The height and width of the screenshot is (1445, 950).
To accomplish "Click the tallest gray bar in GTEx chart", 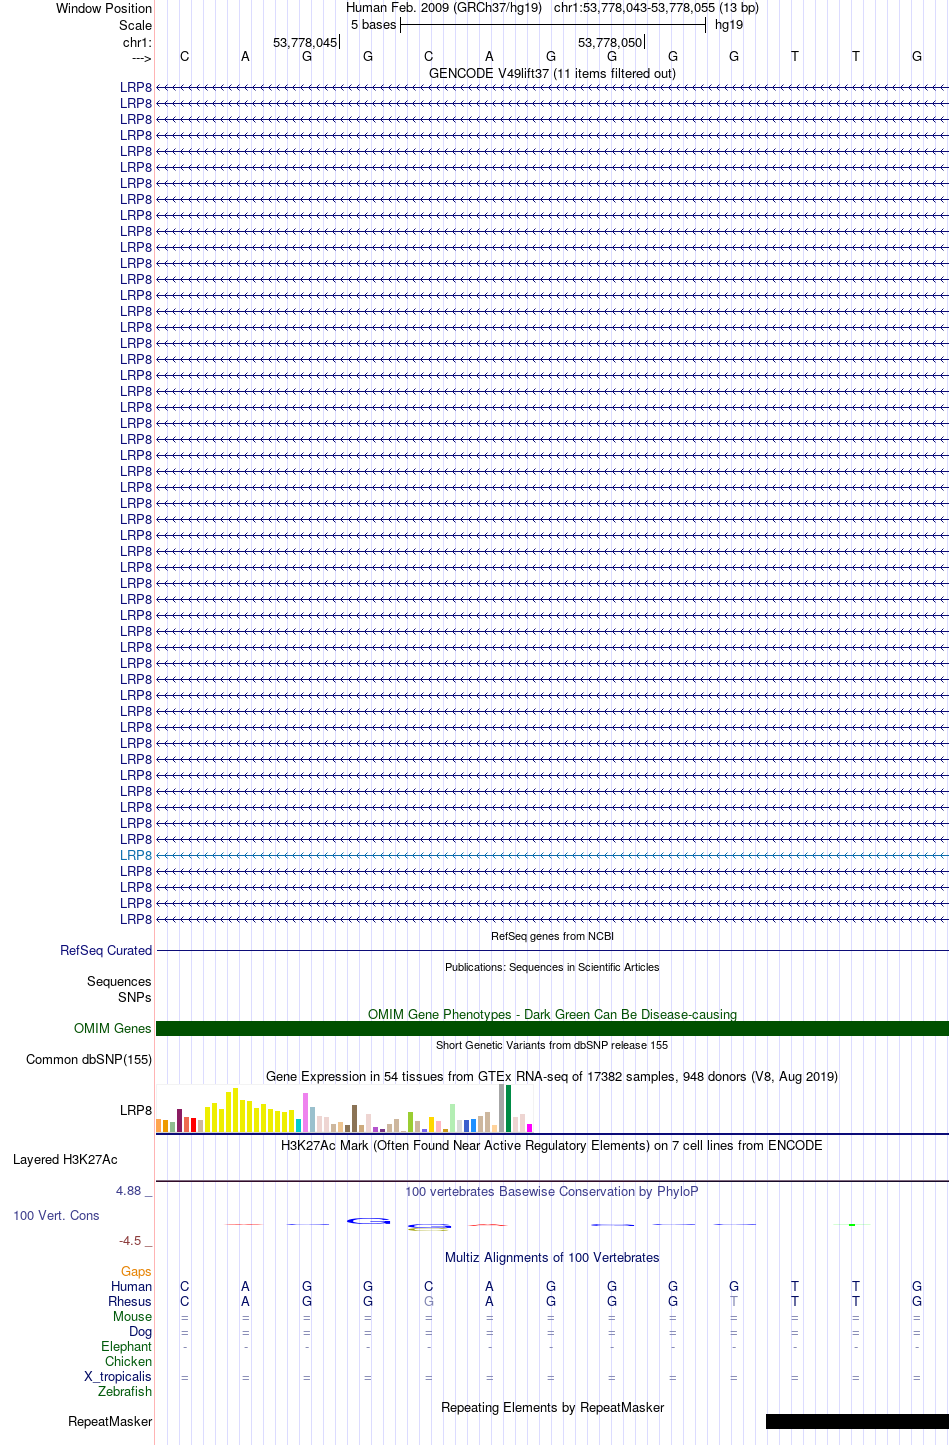I will (x=502, y=1108).
